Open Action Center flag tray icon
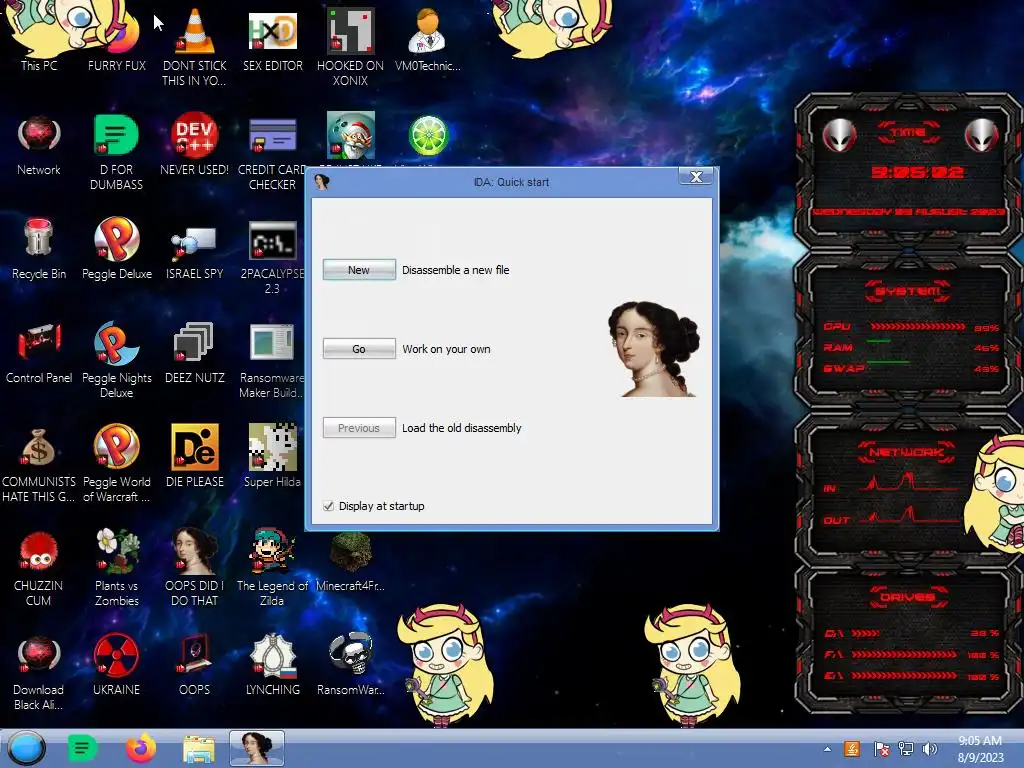Viewport: 1024px width, 768px height. (x=881, y=748)
